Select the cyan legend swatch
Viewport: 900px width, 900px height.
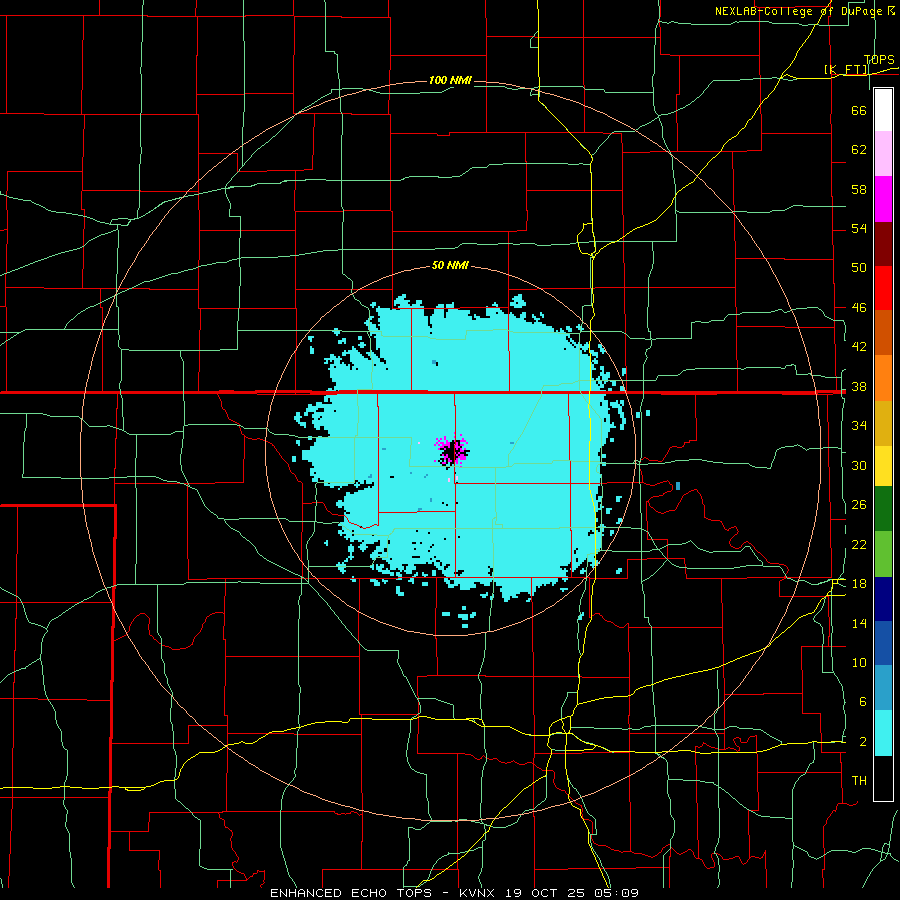coord(883,733)
